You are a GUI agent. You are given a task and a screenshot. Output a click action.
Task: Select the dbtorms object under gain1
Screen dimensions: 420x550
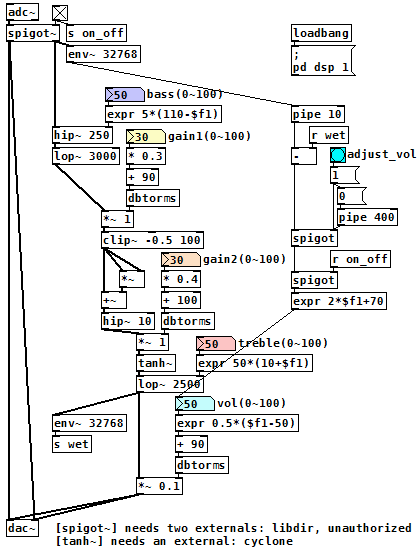click(153, 198)
